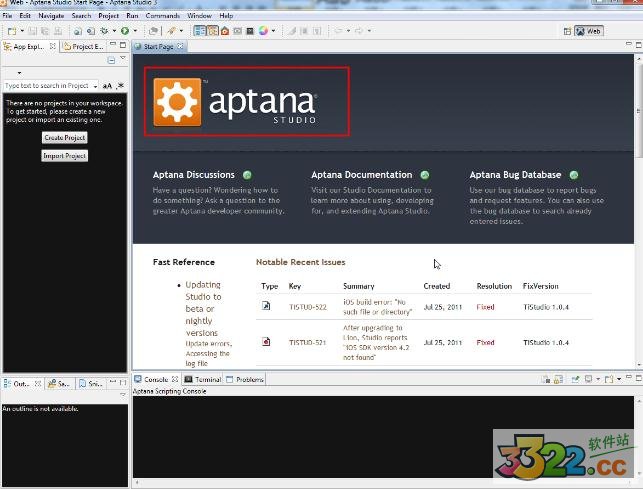643x489 pixels.
Task: Click the green icon beside Aptana Bug Database
Action: (x=573, y=175)
